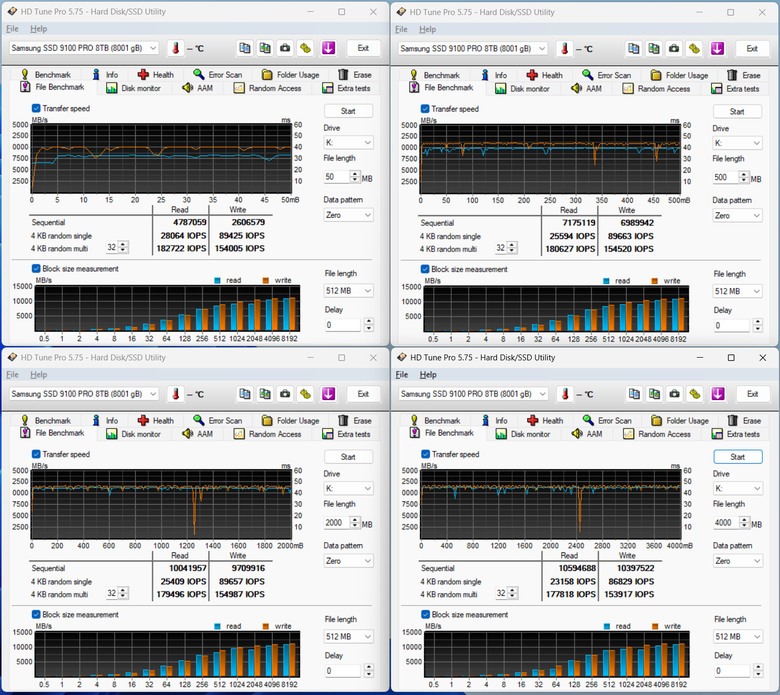Click 4 KB random multi 32 stepper in top-right window
Viewport: 780px width, 695px height.
pyautogui.click(x=512, y=247)
